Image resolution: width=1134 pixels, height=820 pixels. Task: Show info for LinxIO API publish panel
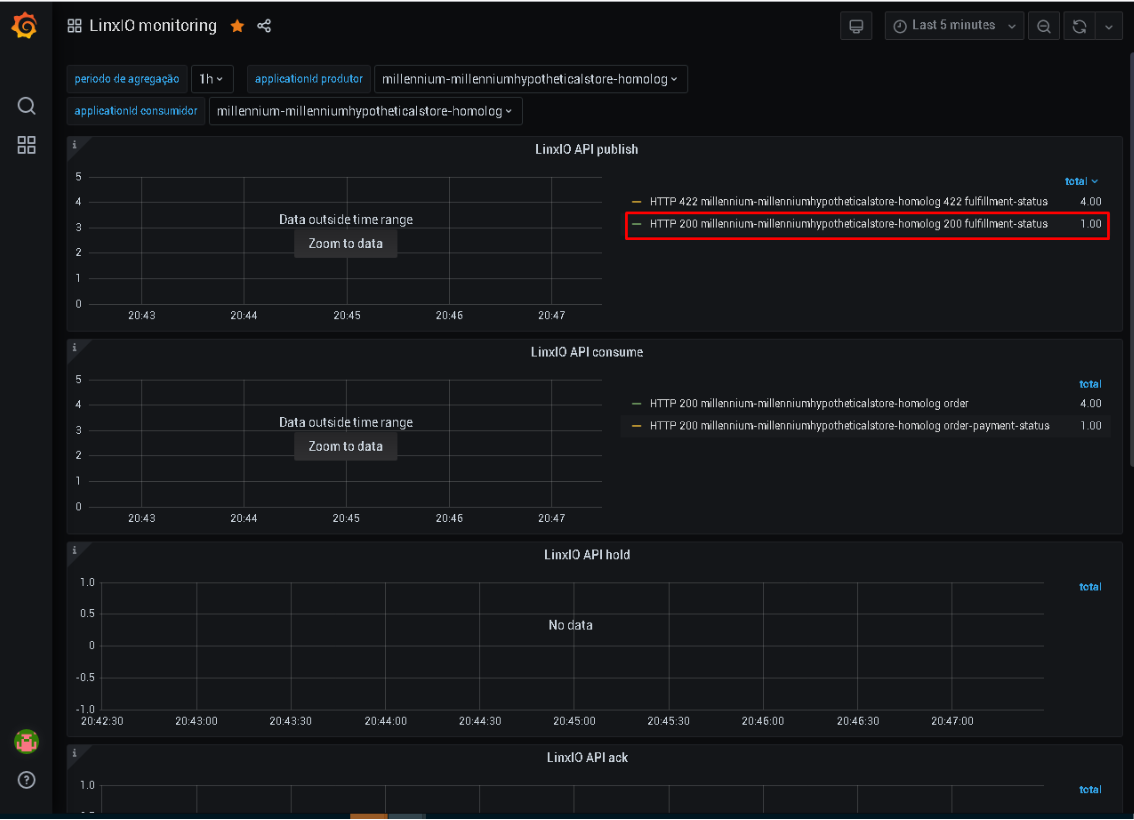(74, 145)
